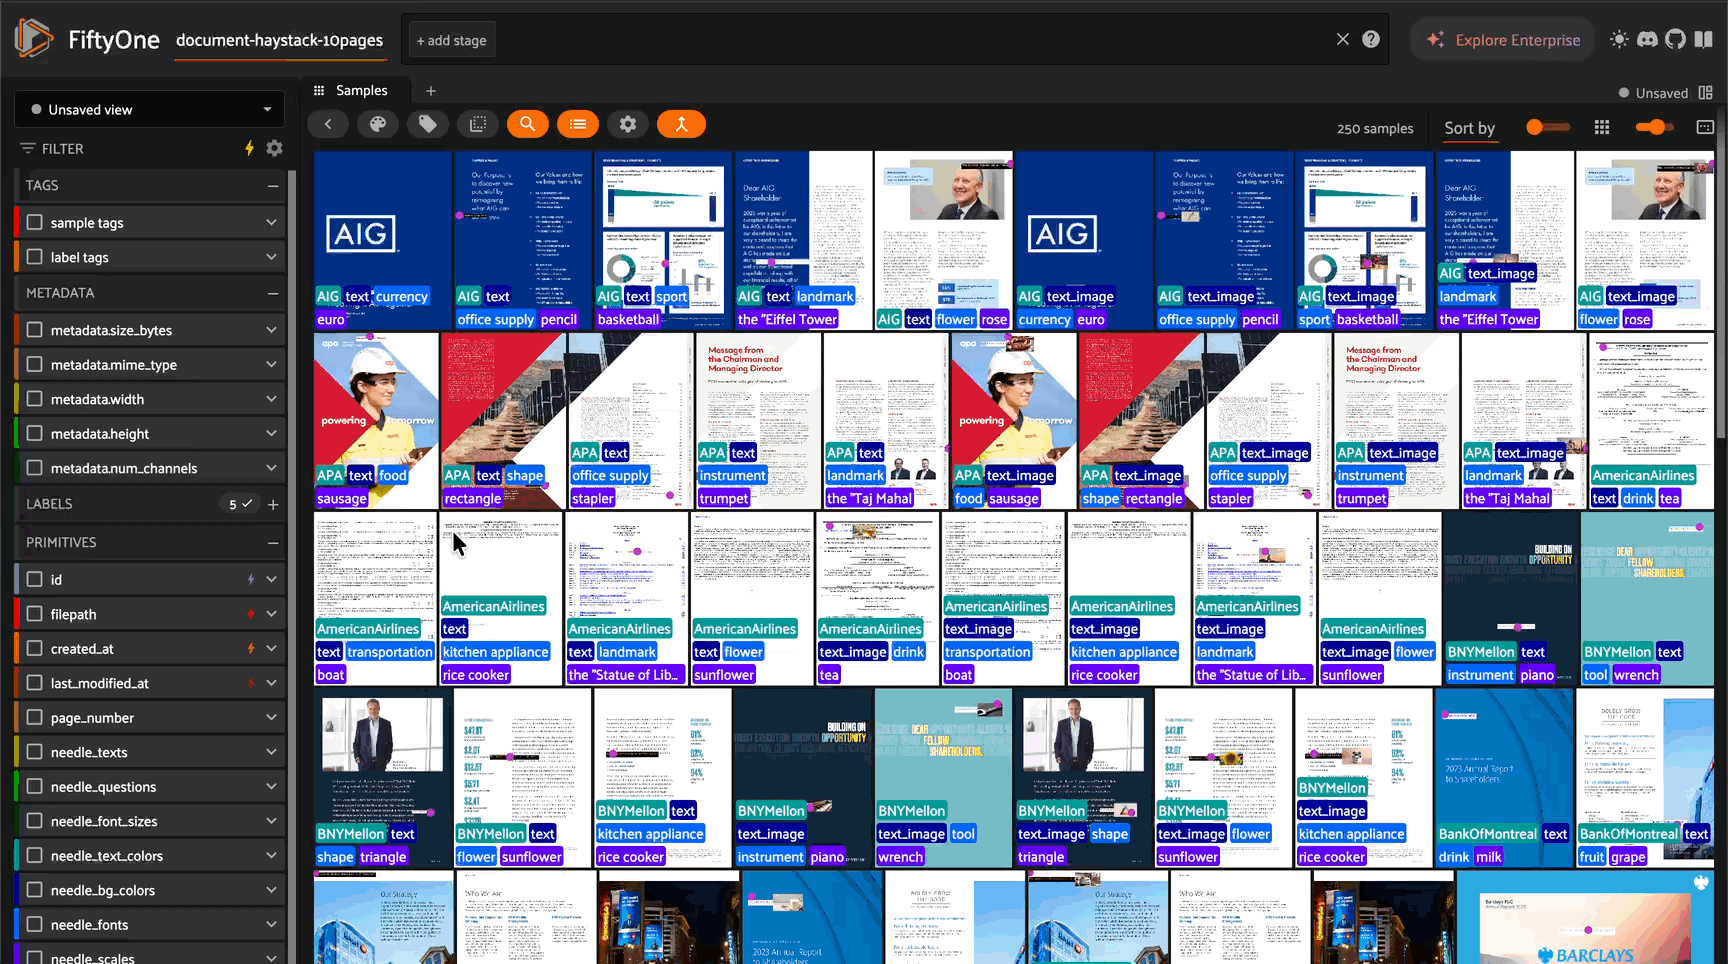This screenshot has height=964, width=1728.
Task: Check the metadata.width field box
Action: tap(35, 399)
